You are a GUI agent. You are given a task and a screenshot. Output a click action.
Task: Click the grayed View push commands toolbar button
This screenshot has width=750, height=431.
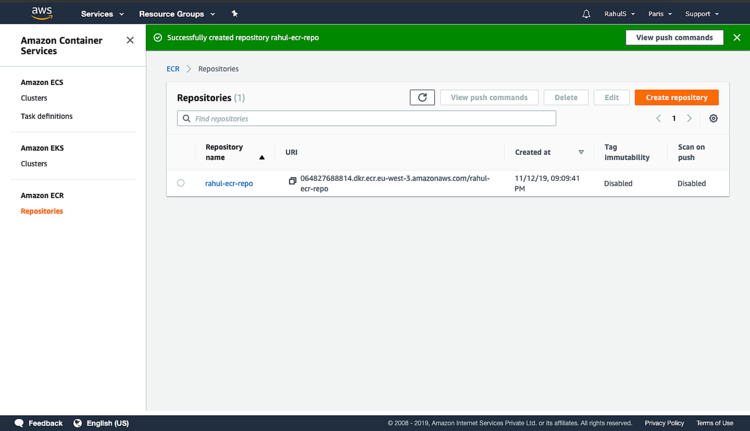489,97
